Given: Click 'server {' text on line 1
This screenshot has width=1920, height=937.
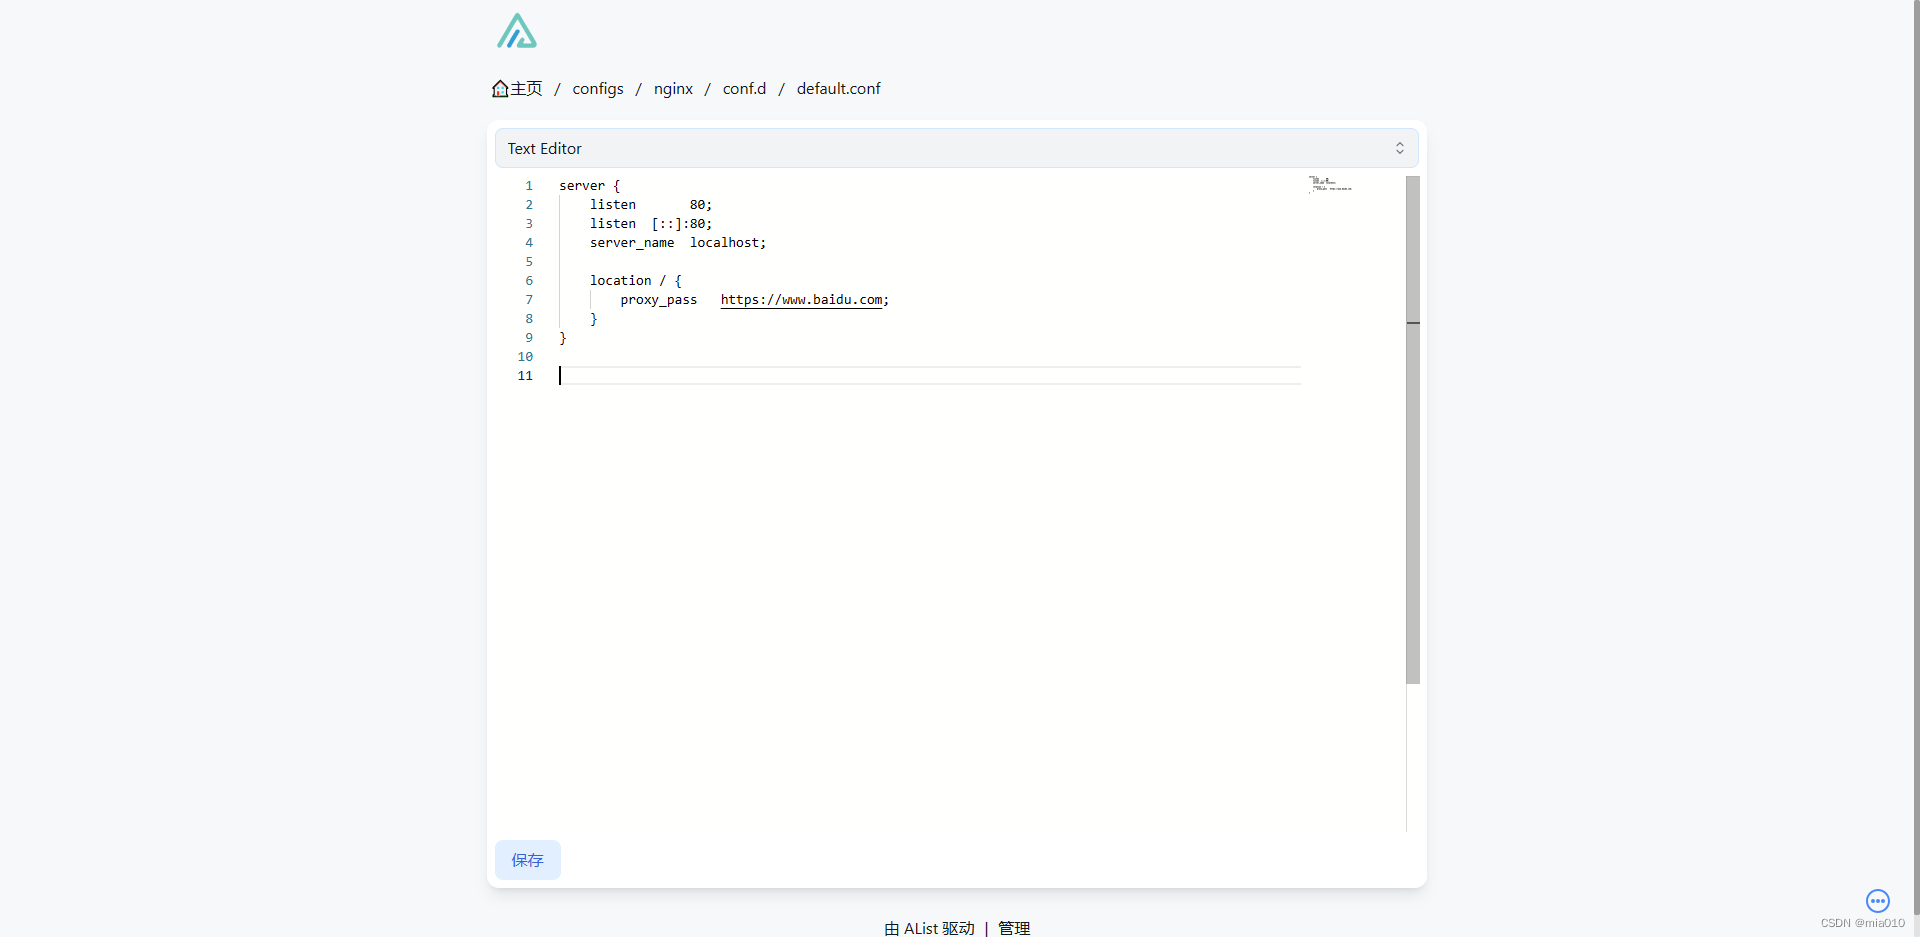Looking at the screenshot, I should click(589, 186).
